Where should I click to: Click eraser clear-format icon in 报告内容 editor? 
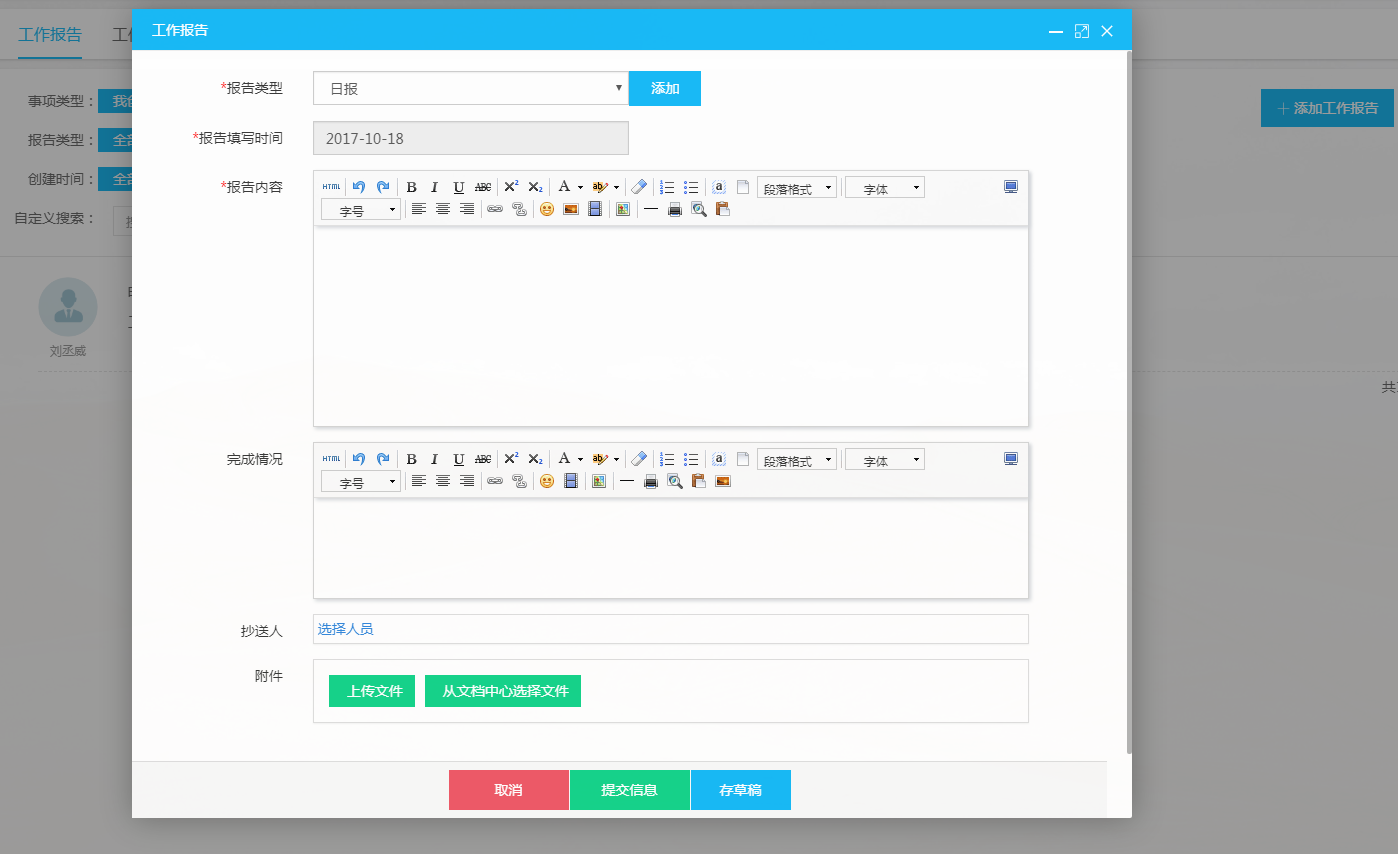pyautogui.click(x=639, y=187)
